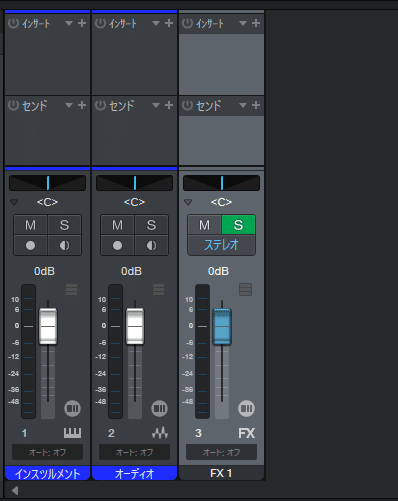
Task: Toggle insert power on channel 1
Action: [x=13, y=23]
